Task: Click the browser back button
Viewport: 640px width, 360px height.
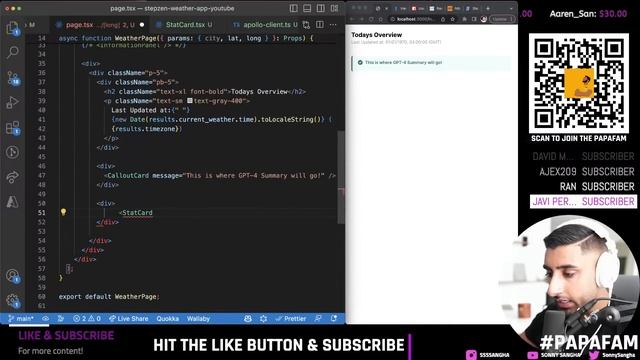Action: pos(352,19)
